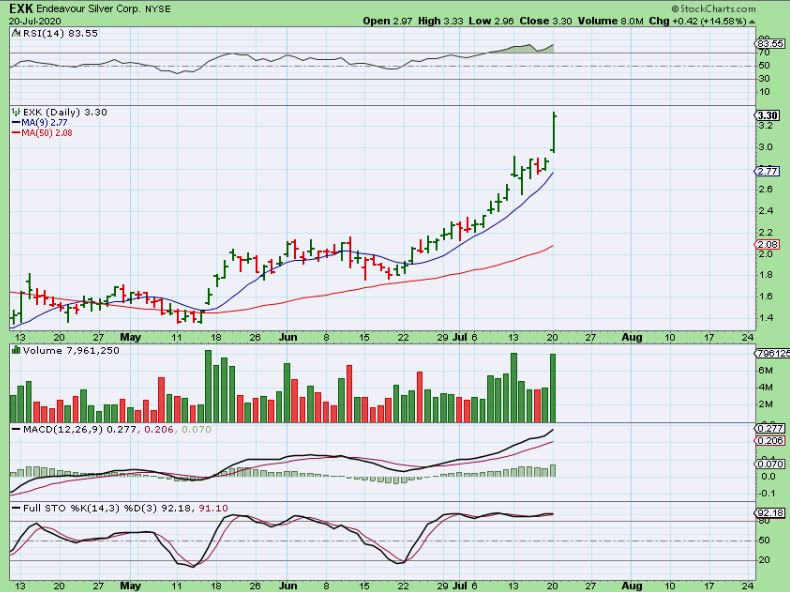Click the tall green July 20 price candle
Image resolution: width=790 pixels, height=592 pixels.
[x=554, y=132]
